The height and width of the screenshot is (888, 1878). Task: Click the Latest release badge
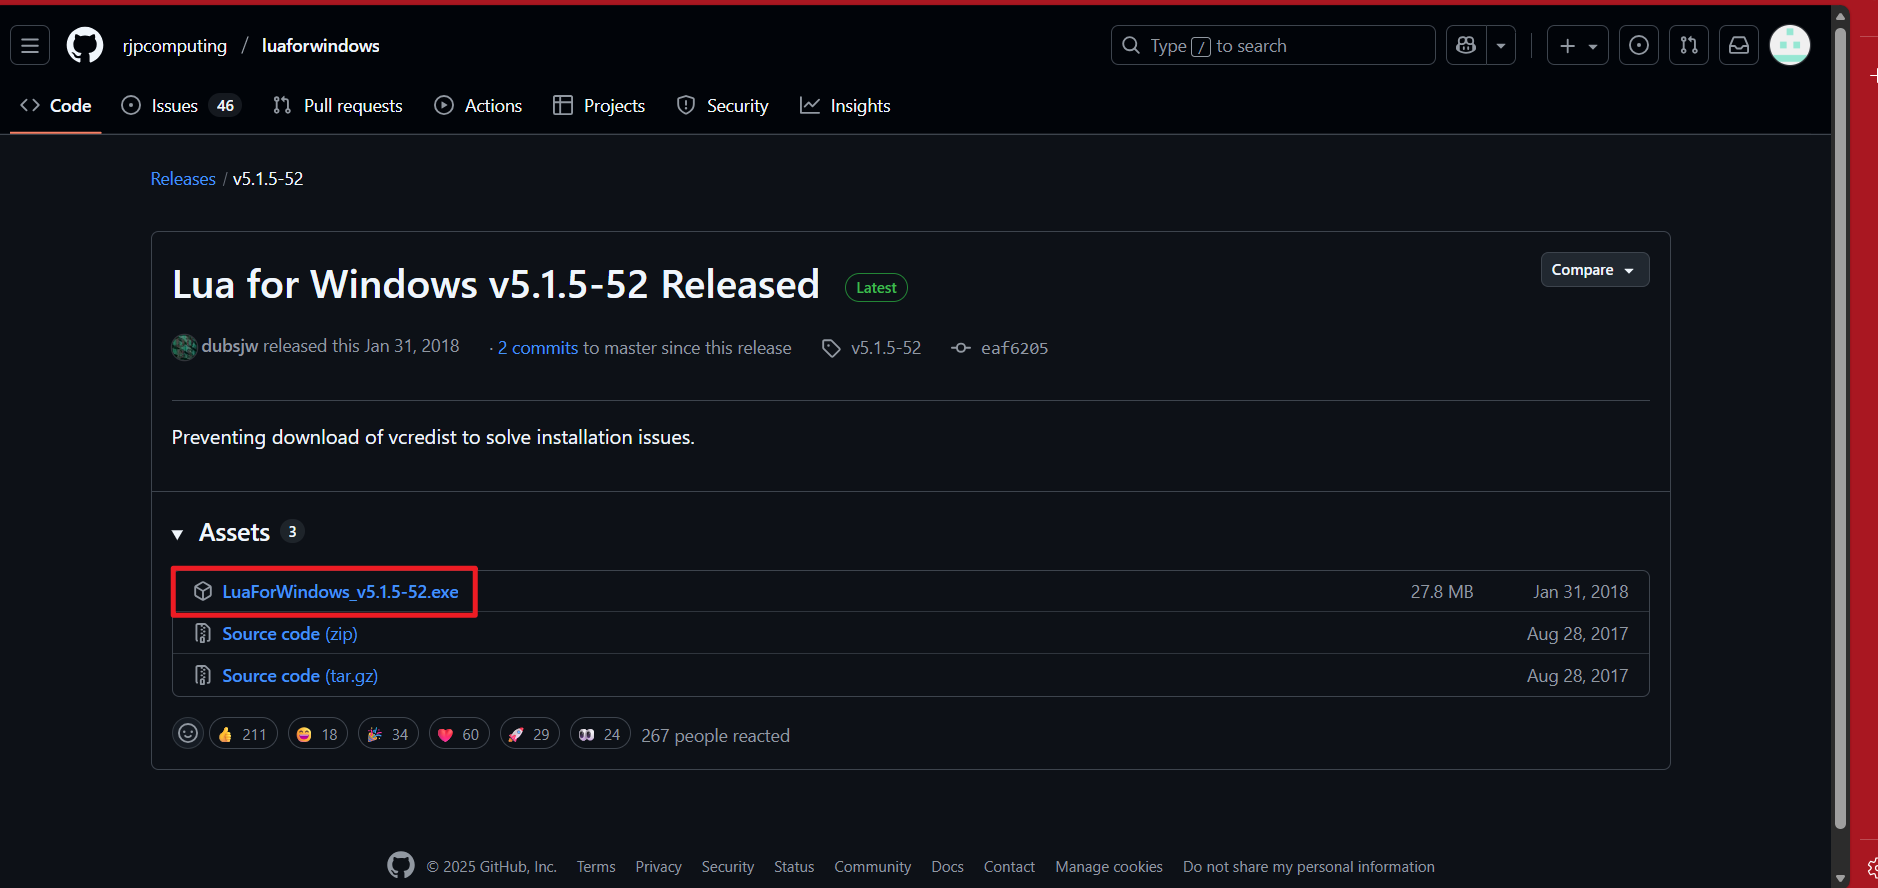(x=876, y=288)
